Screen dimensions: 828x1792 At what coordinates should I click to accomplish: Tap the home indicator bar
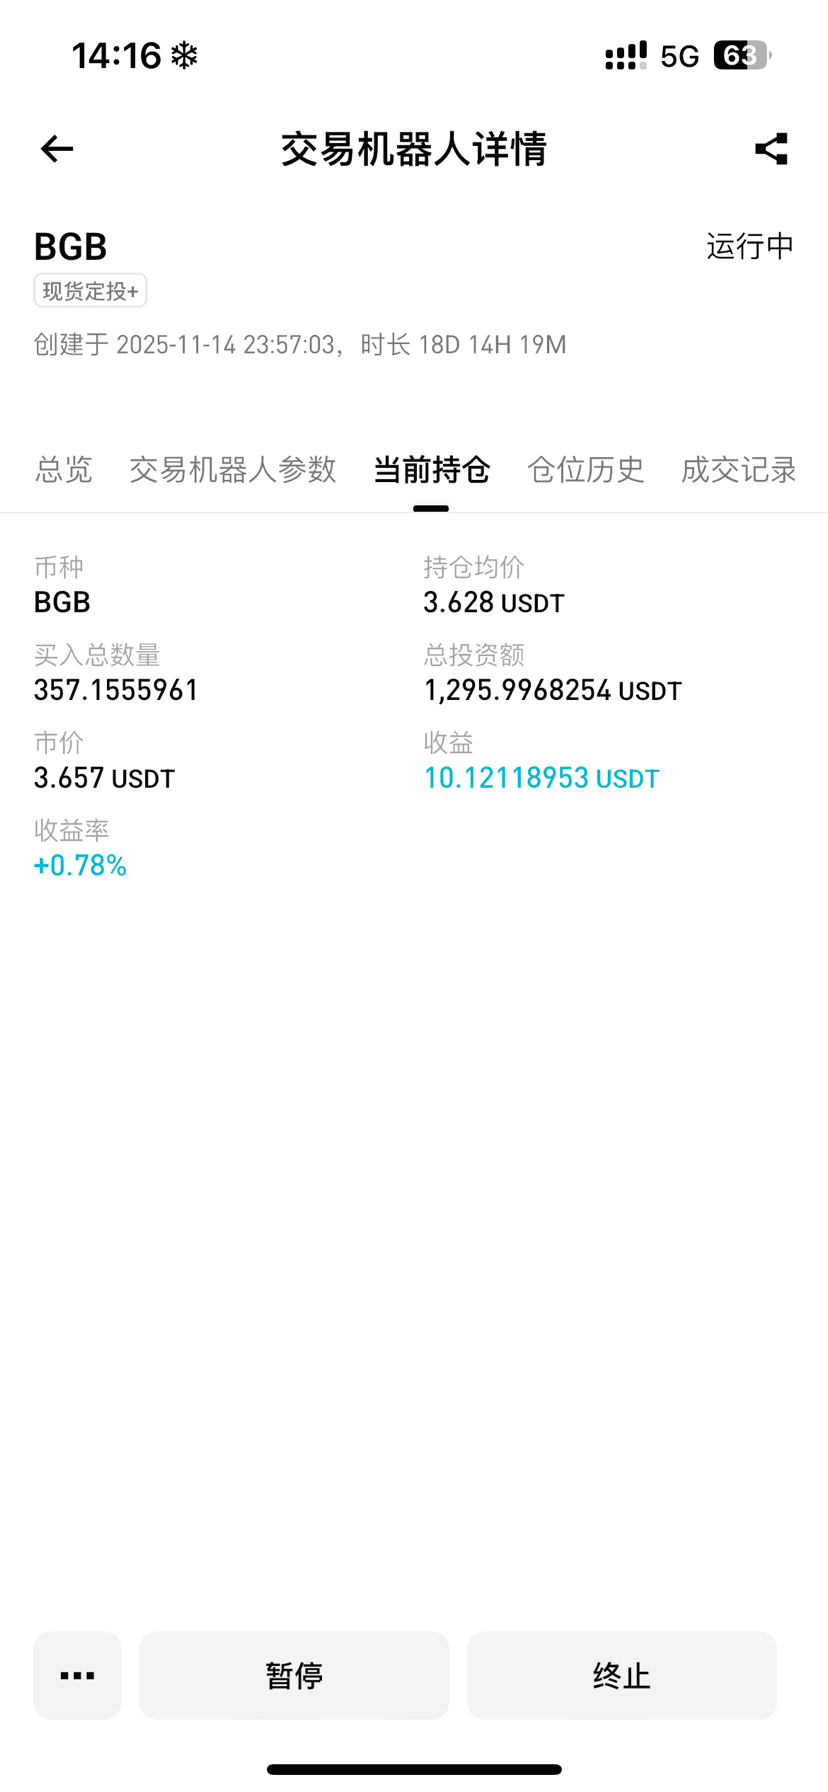414,1769
